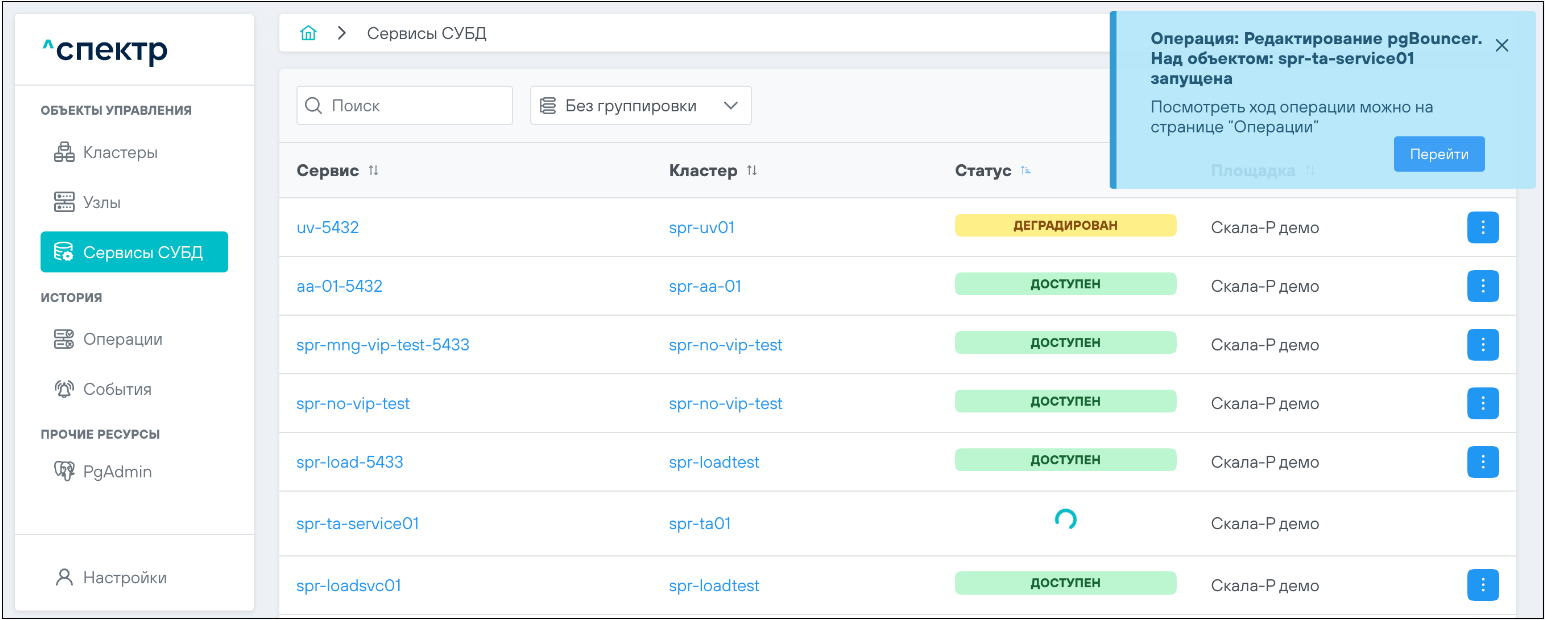Go to Узлы in sidebar

point(101,203)
